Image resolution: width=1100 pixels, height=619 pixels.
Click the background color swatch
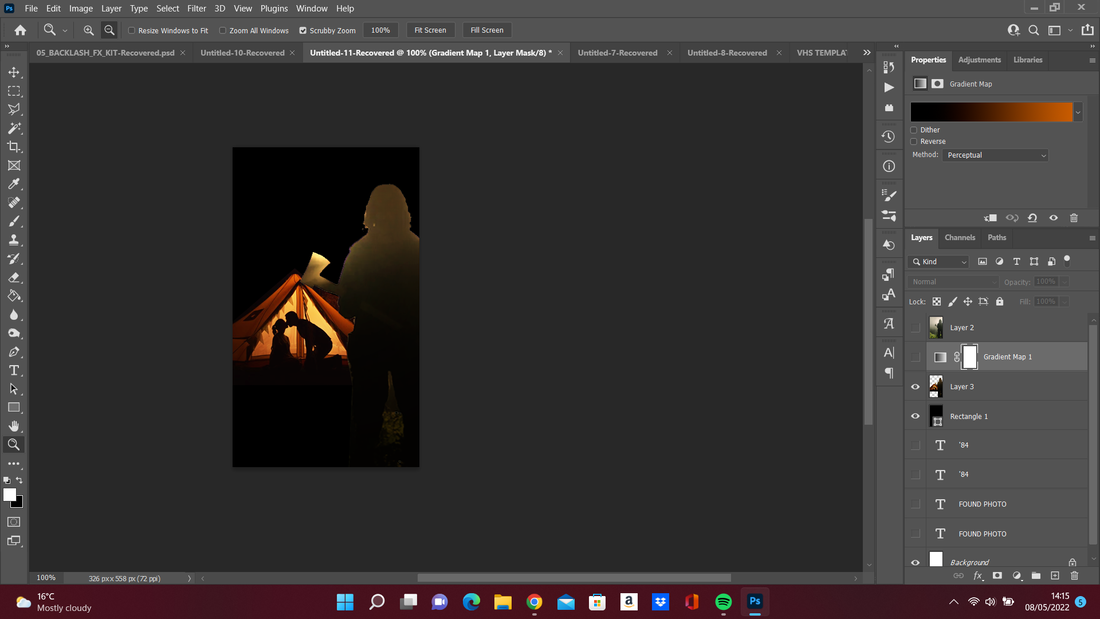[18, 502]
